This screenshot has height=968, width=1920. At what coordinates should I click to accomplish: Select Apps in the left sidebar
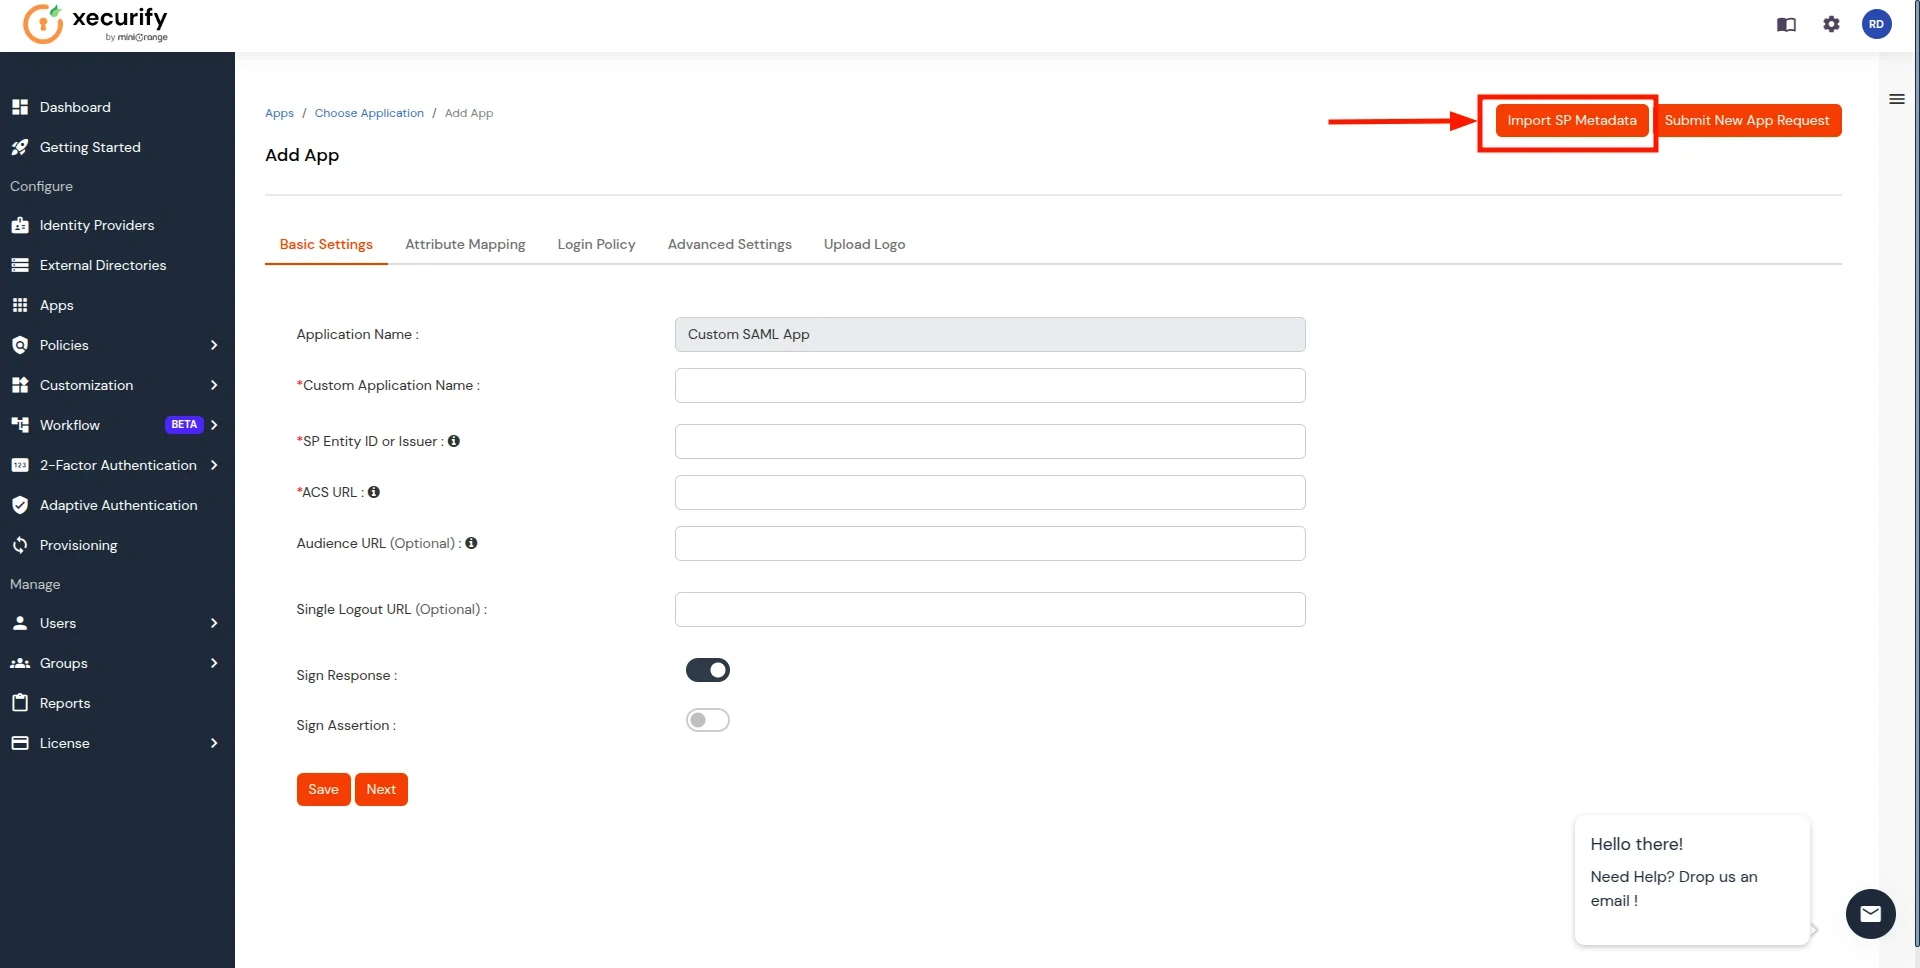tap(57, 305)
